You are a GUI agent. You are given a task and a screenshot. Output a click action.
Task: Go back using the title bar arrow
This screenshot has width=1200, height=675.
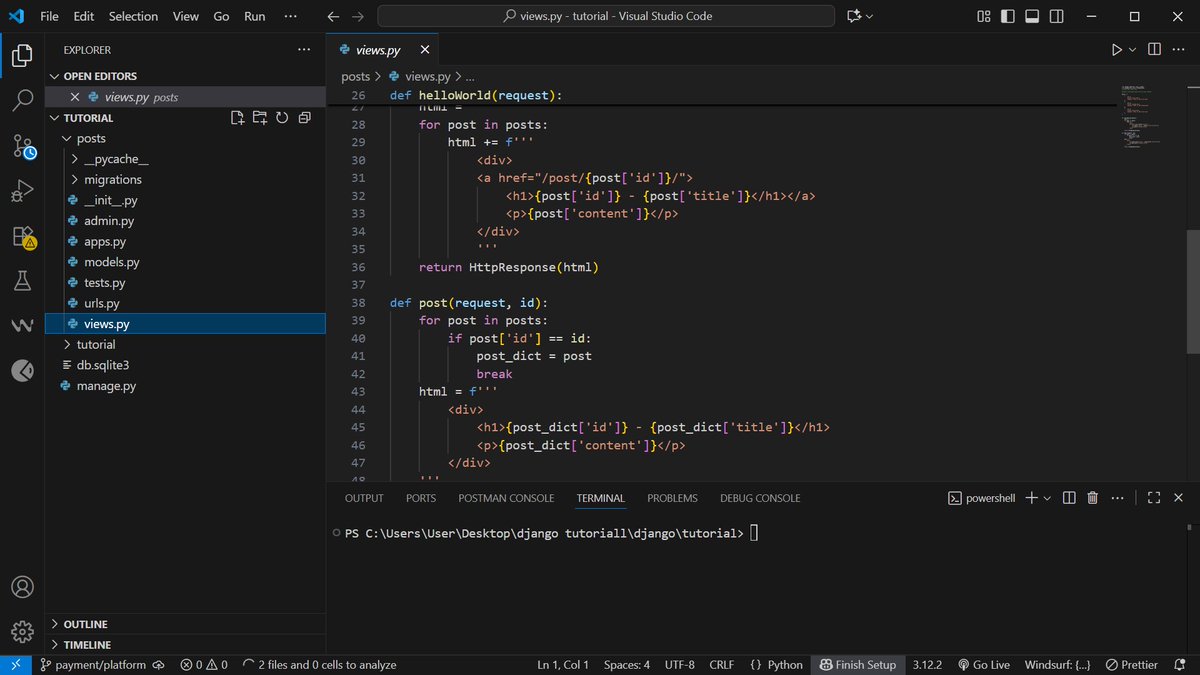334,16
